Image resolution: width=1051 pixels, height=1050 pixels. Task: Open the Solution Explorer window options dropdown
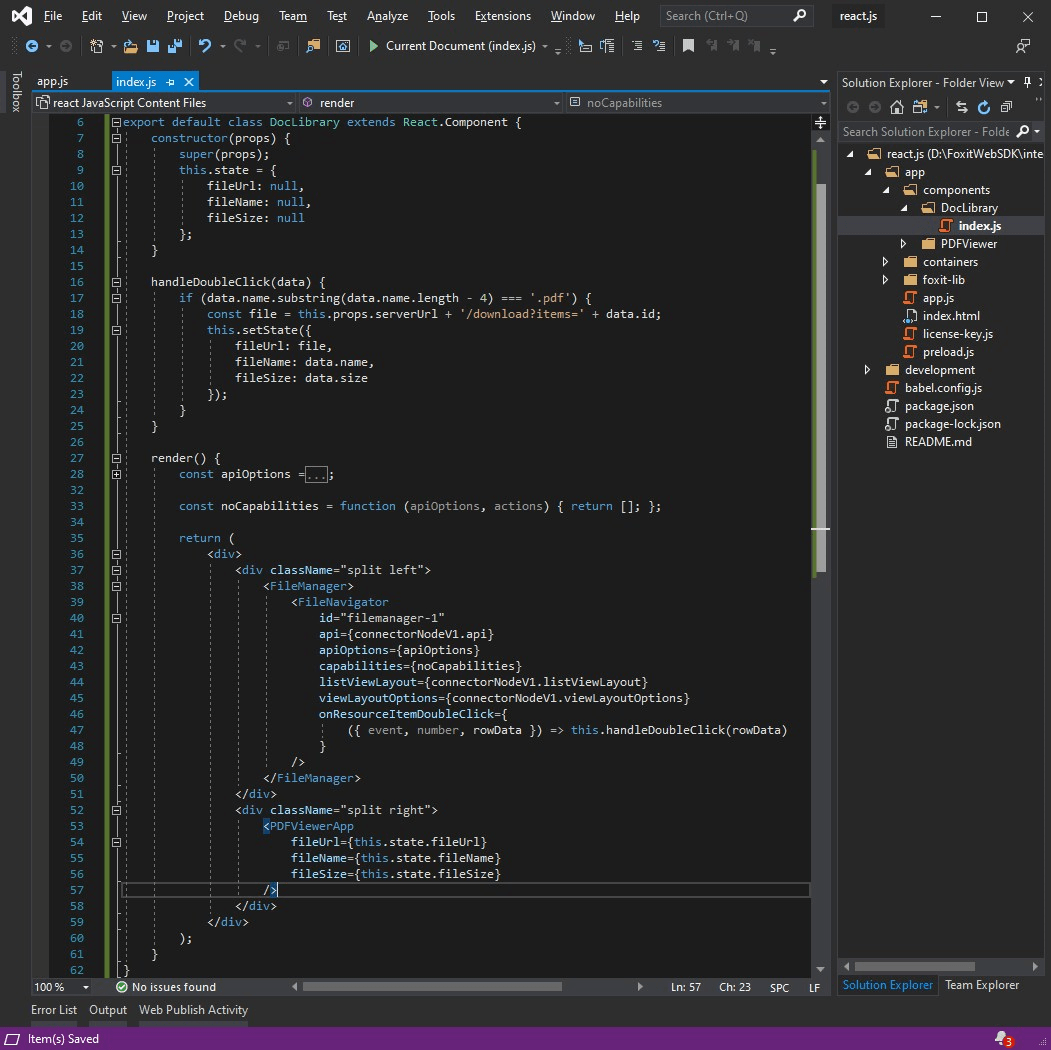[x=1011, y=82]
